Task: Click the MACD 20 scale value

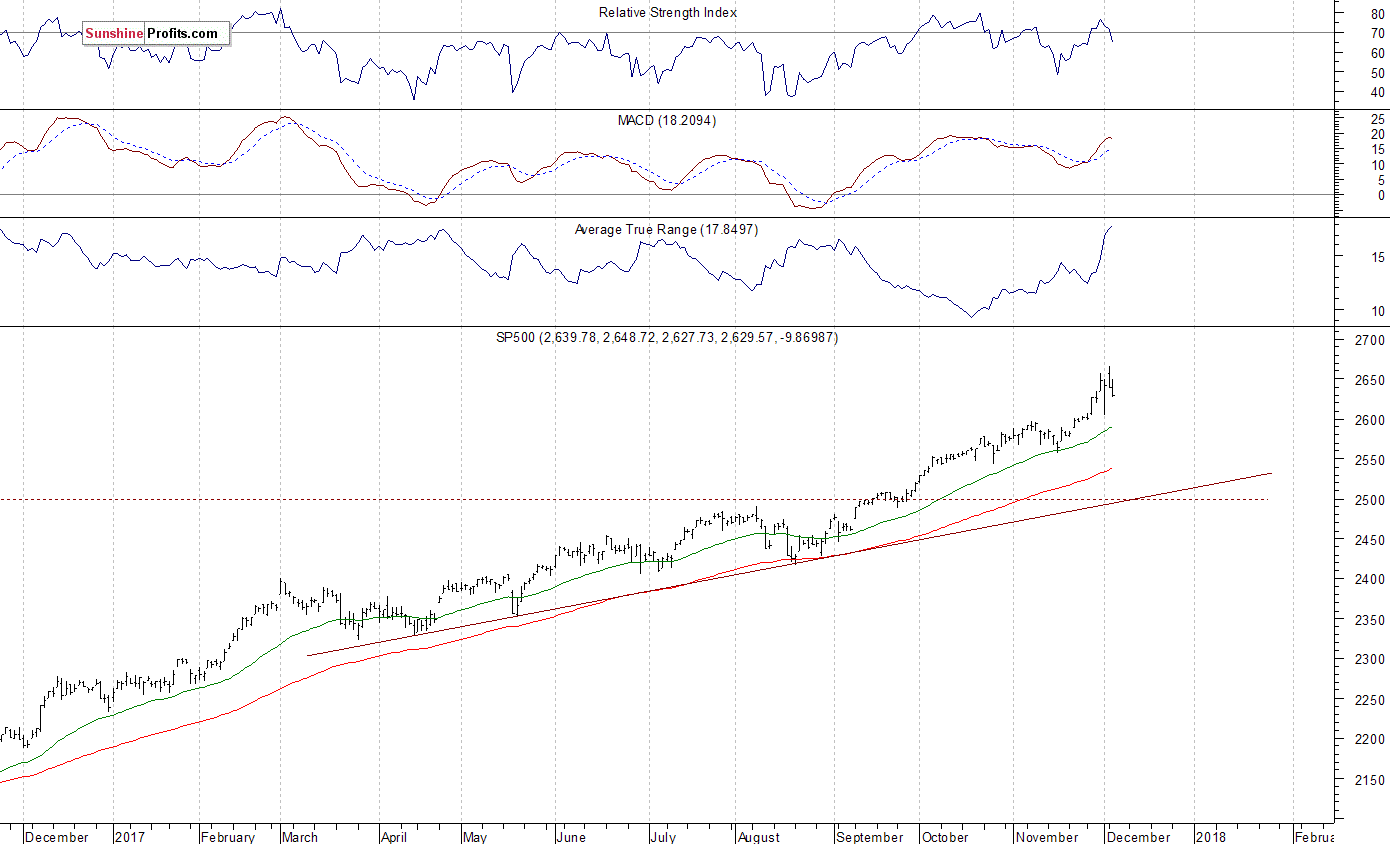Action: coord(1378,135)
